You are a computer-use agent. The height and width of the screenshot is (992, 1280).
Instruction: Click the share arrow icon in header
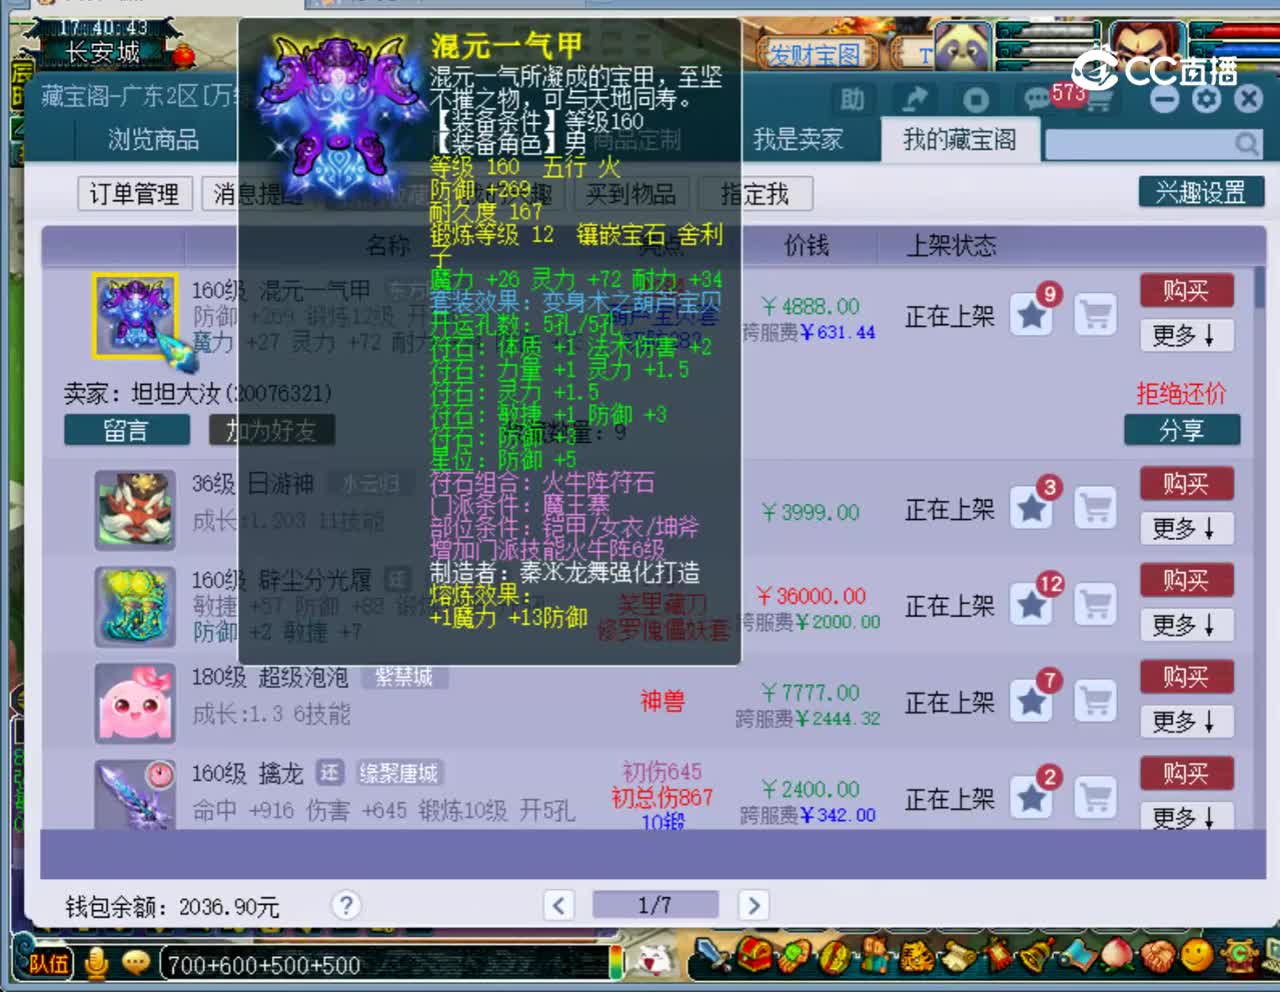(914, 99)
